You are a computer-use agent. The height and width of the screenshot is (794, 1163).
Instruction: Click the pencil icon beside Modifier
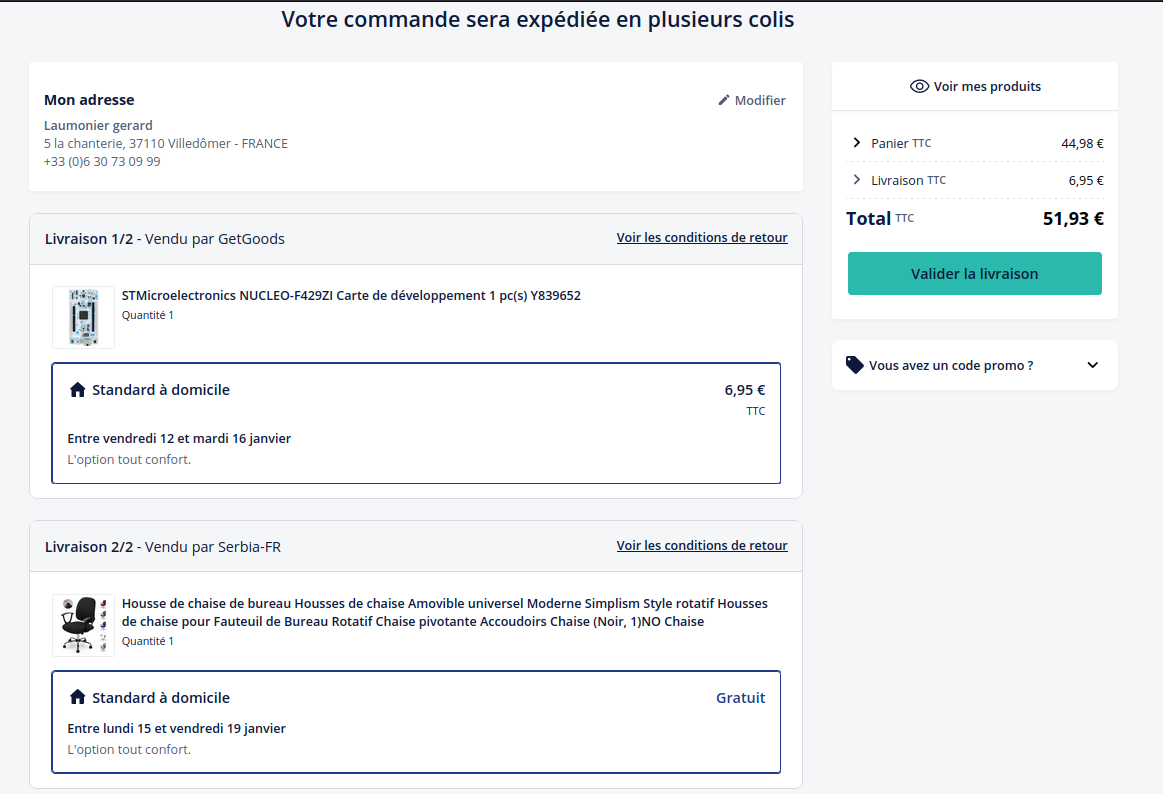[x=724, y=100]
